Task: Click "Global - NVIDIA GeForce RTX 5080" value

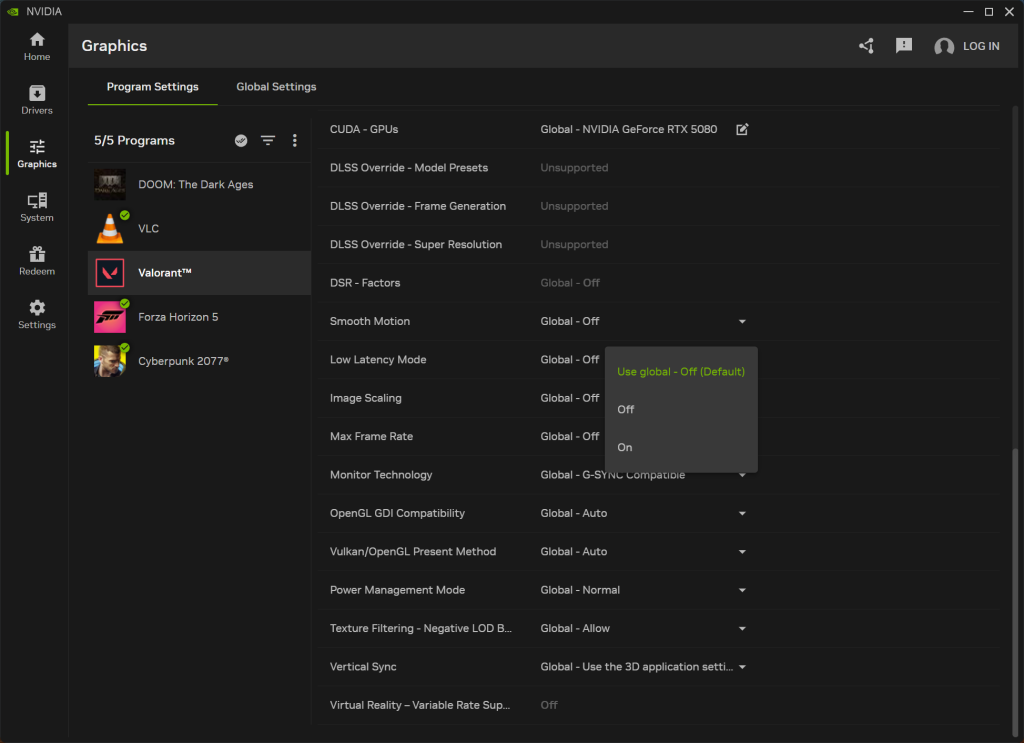Action: click(628, 129)
